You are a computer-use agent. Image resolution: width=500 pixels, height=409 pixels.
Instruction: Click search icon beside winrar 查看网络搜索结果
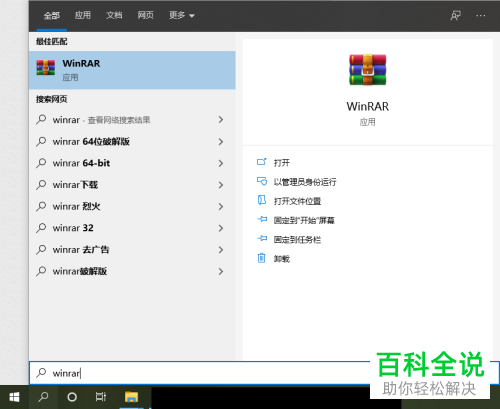click(x=41, y=120)
